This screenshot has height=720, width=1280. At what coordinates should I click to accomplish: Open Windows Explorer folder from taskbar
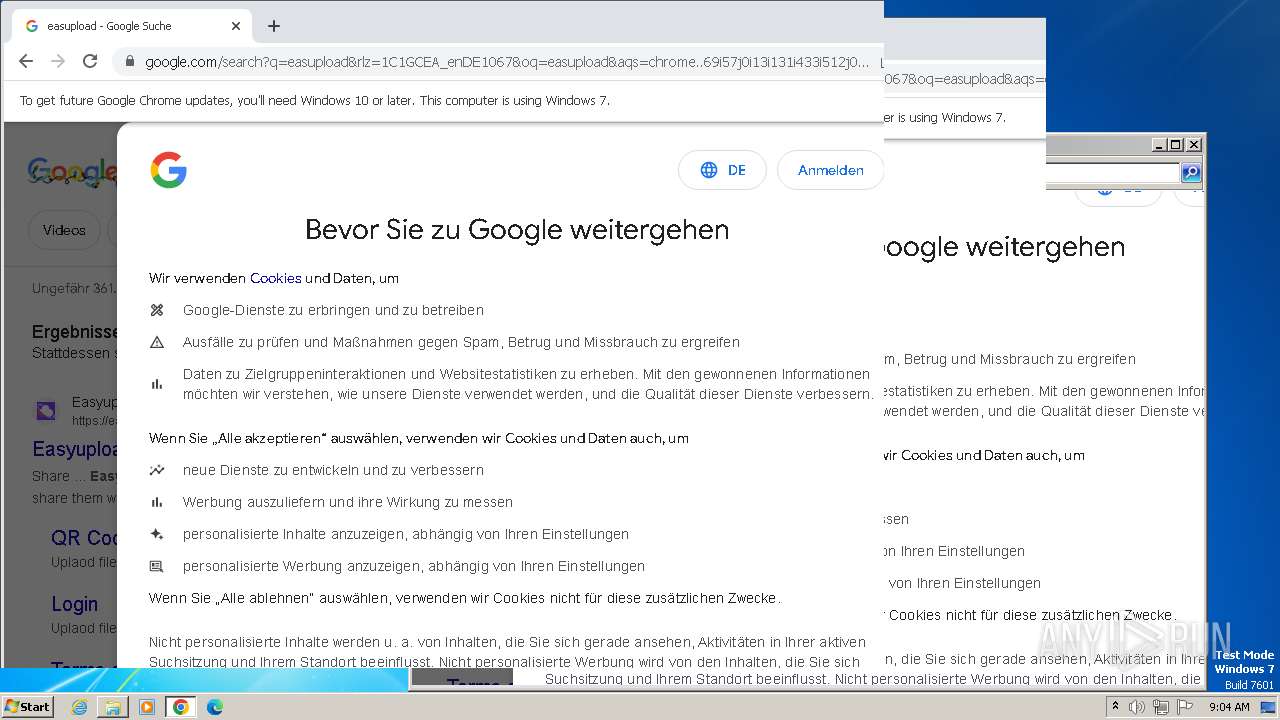point(113,707)
